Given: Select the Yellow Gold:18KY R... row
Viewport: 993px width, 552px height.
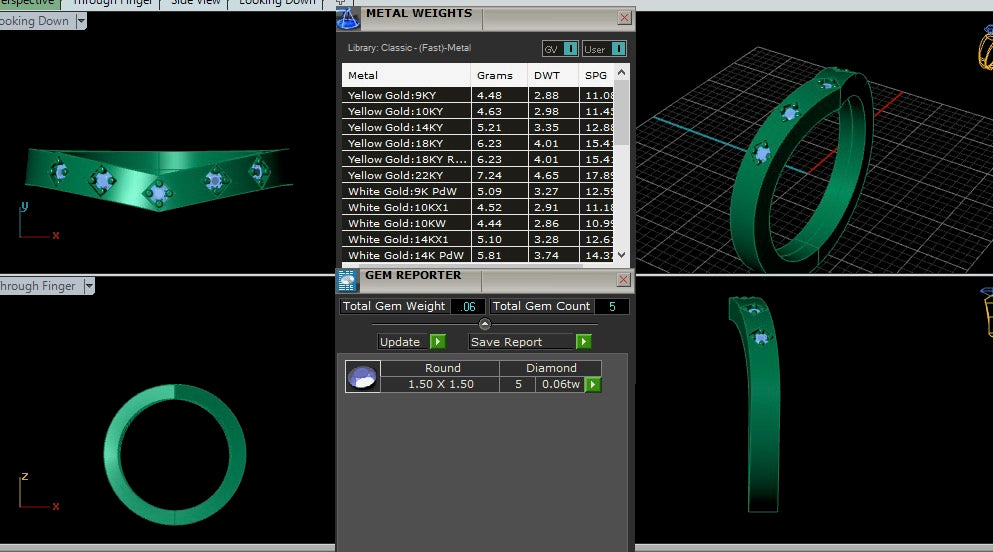Looking at the screenshot, I should tap(478, 159).
